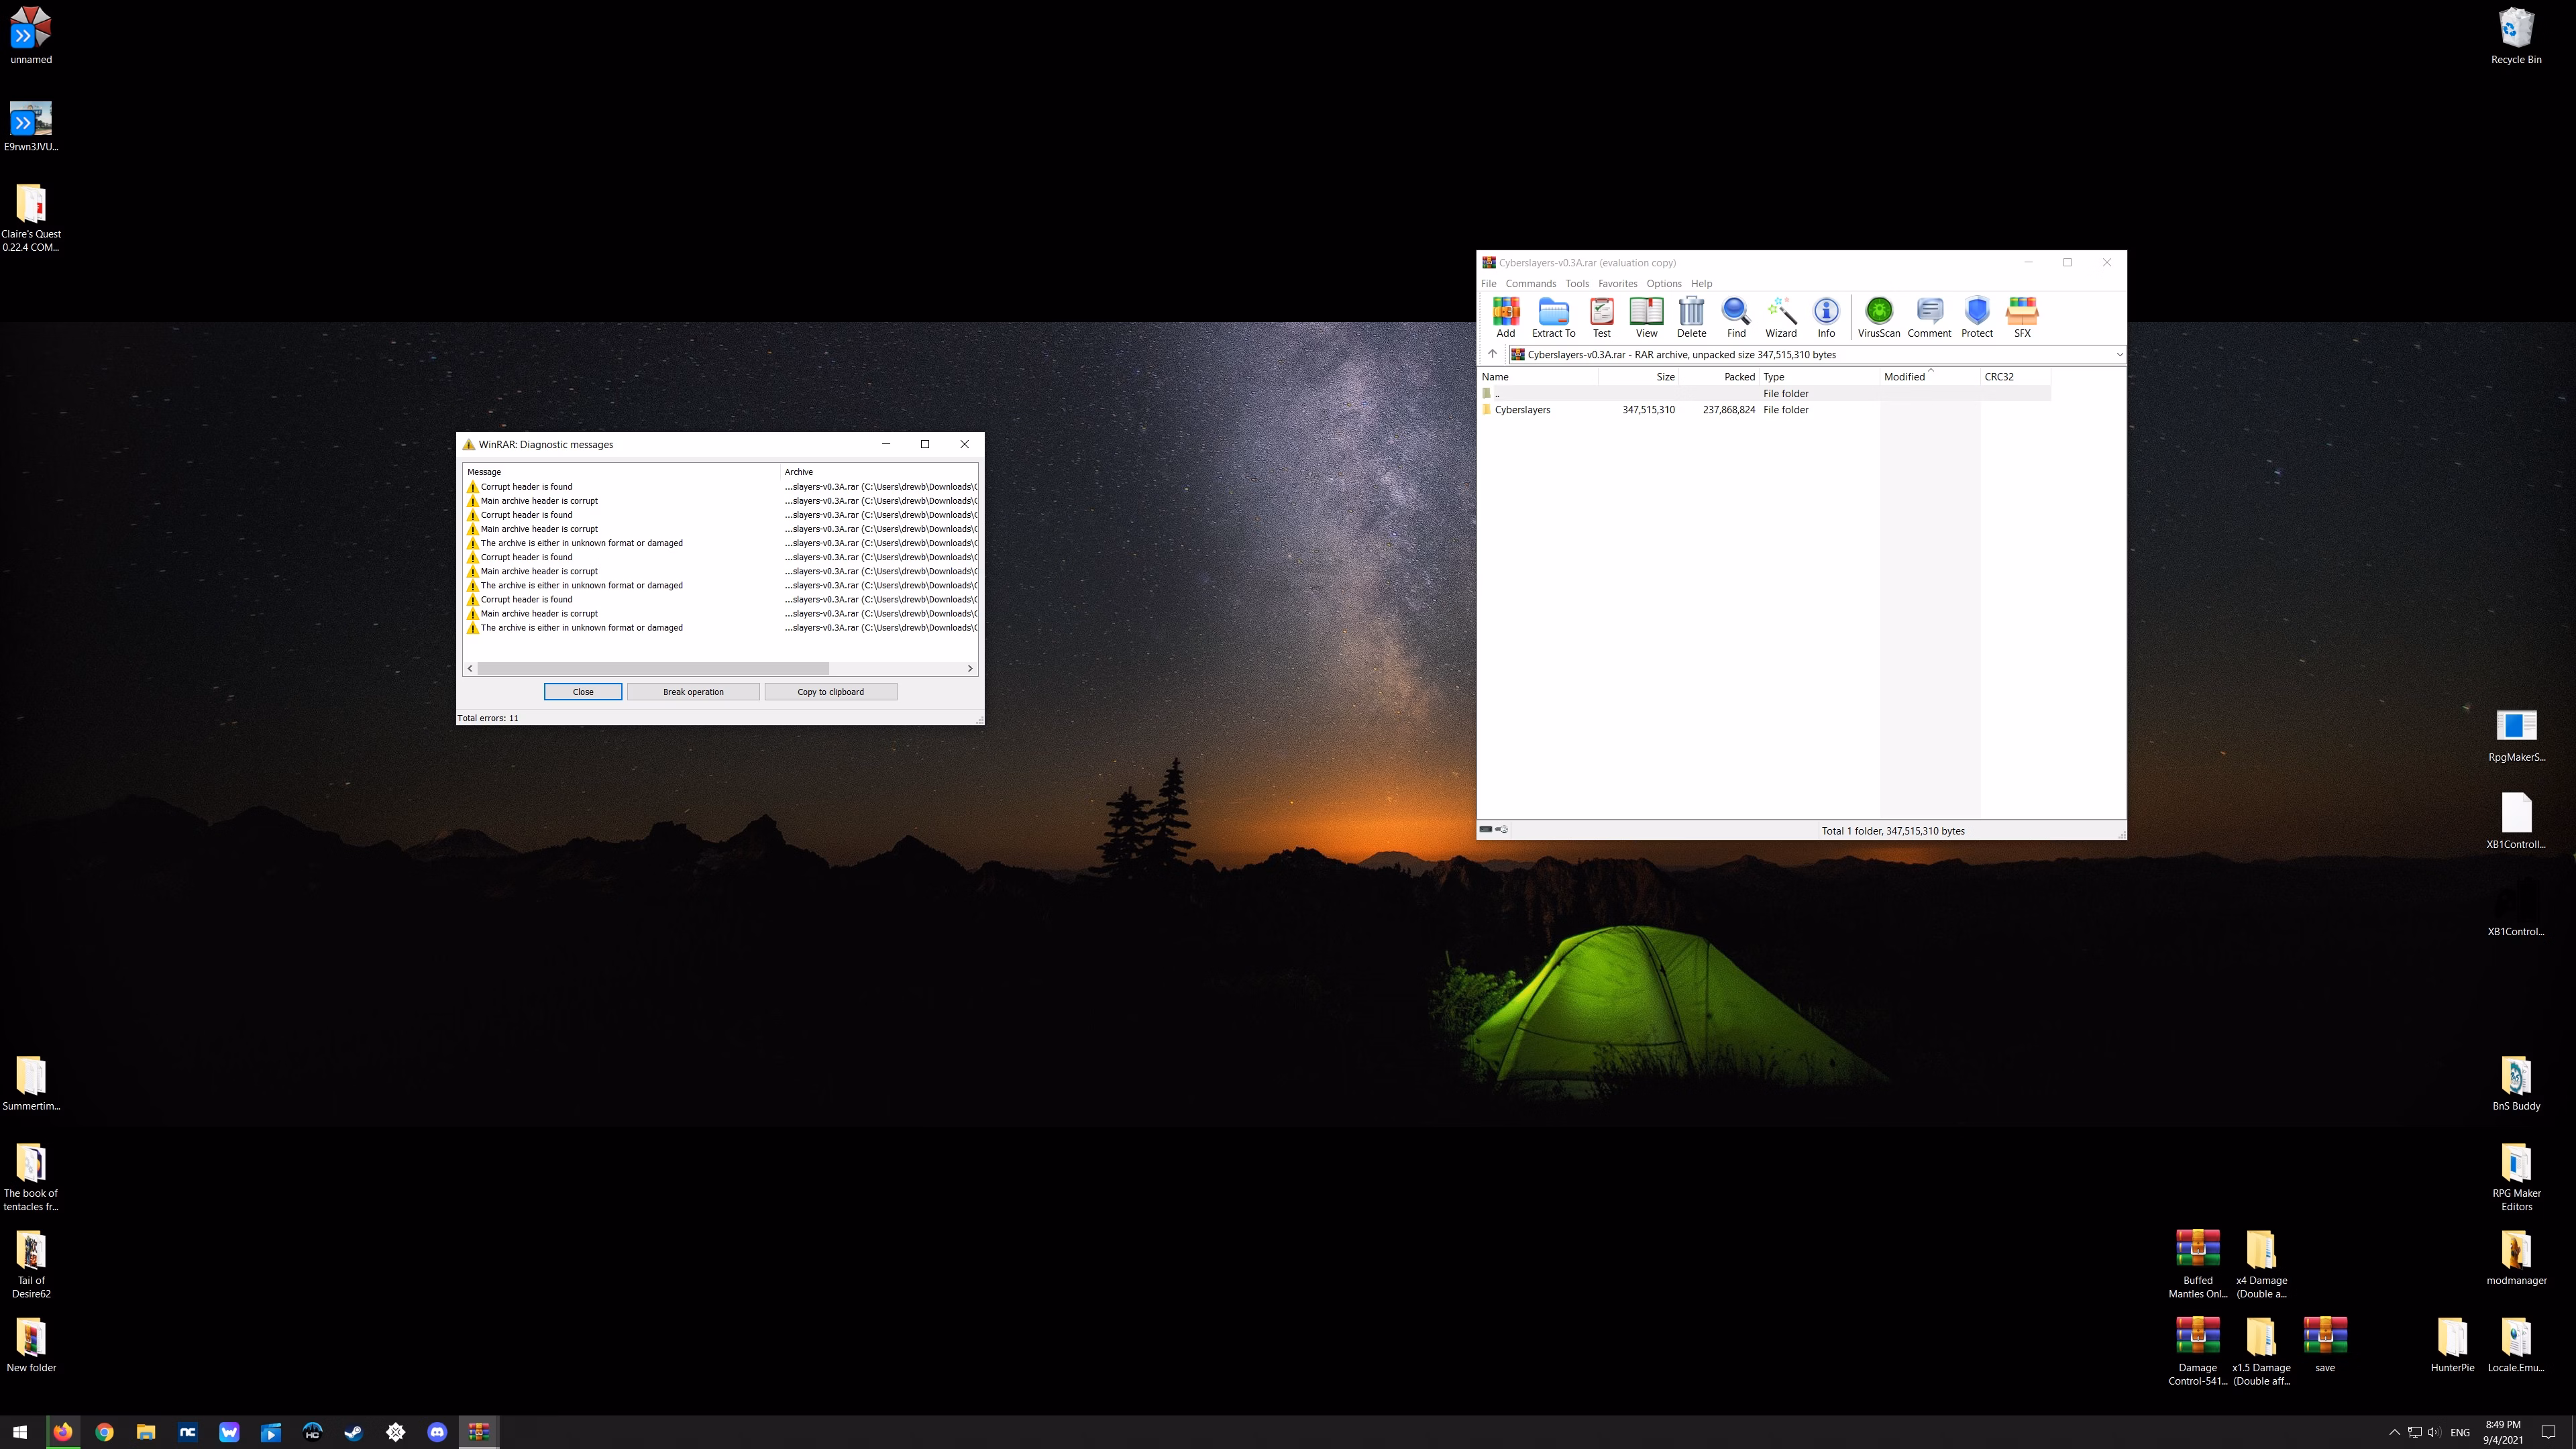Sort file list by CRC32 column

pyautogui.click(x=2014, y=376)
